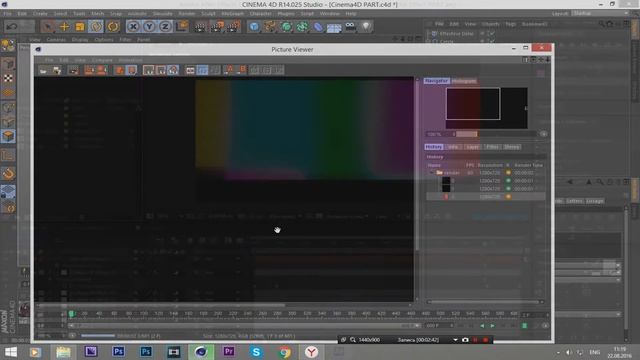Toggle the R dot of selected history row
The height and width of the screenshot is (360, 640).
[508, 197]
